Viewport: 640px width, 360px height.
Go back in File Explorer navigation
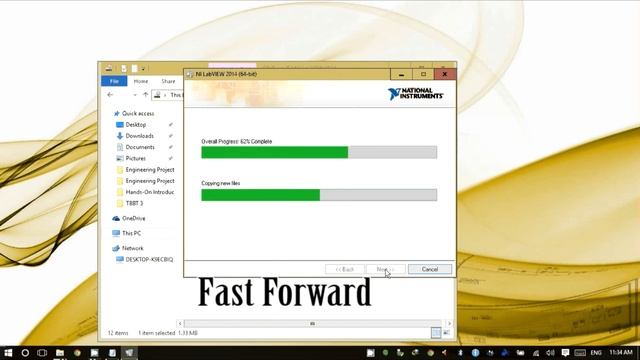[110, 95]
